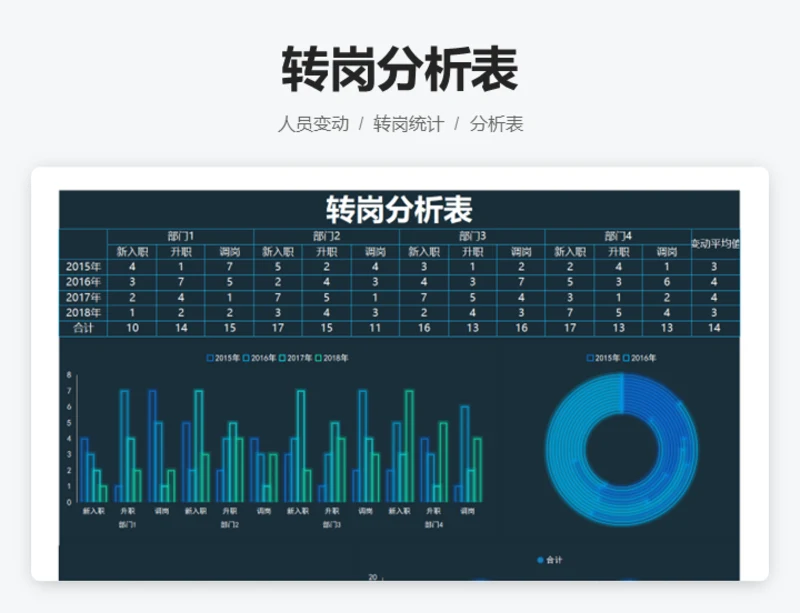
Task: Click 2016年 legend marker above donut chart
Action: tap(626, 358)
